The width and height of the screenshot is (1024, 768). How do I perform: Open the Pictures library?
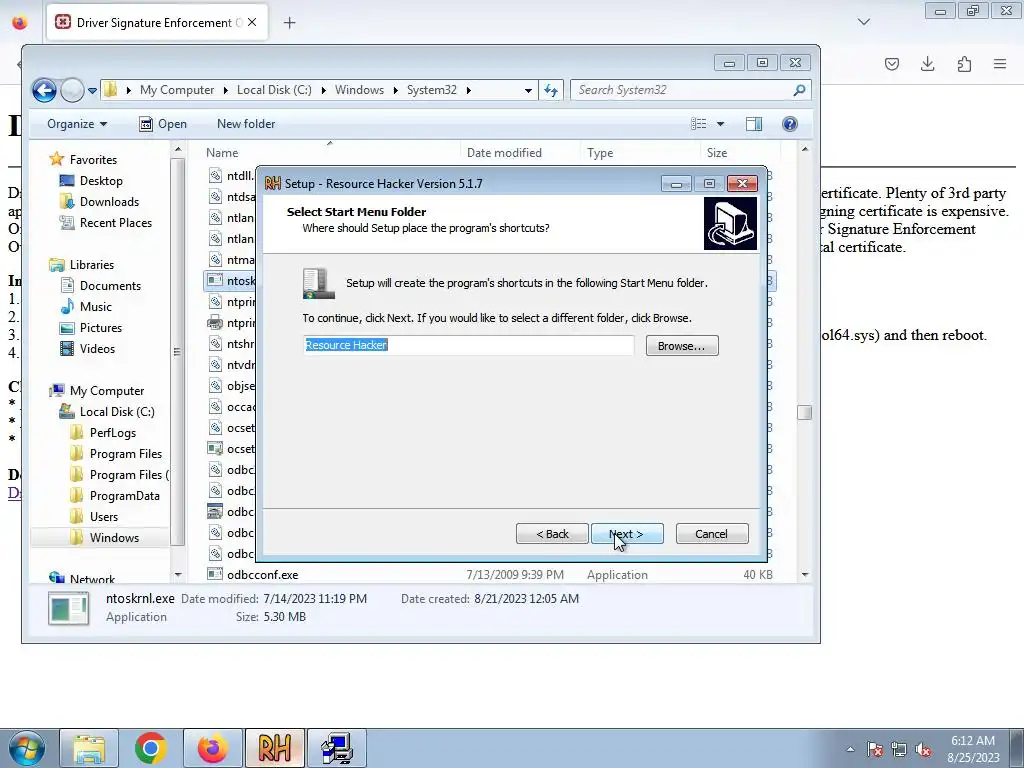(101, 328)
